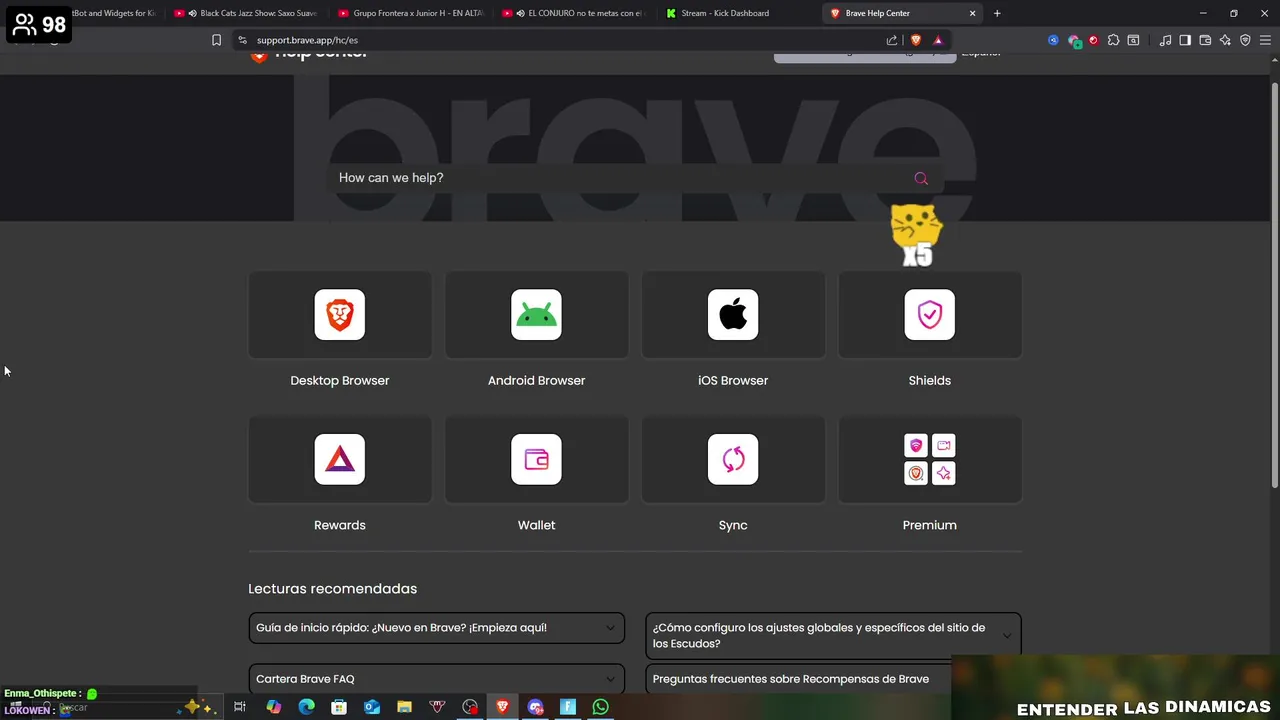Click the Shields label
Viewport: 1280px width, 720px height.
point(930,380)
